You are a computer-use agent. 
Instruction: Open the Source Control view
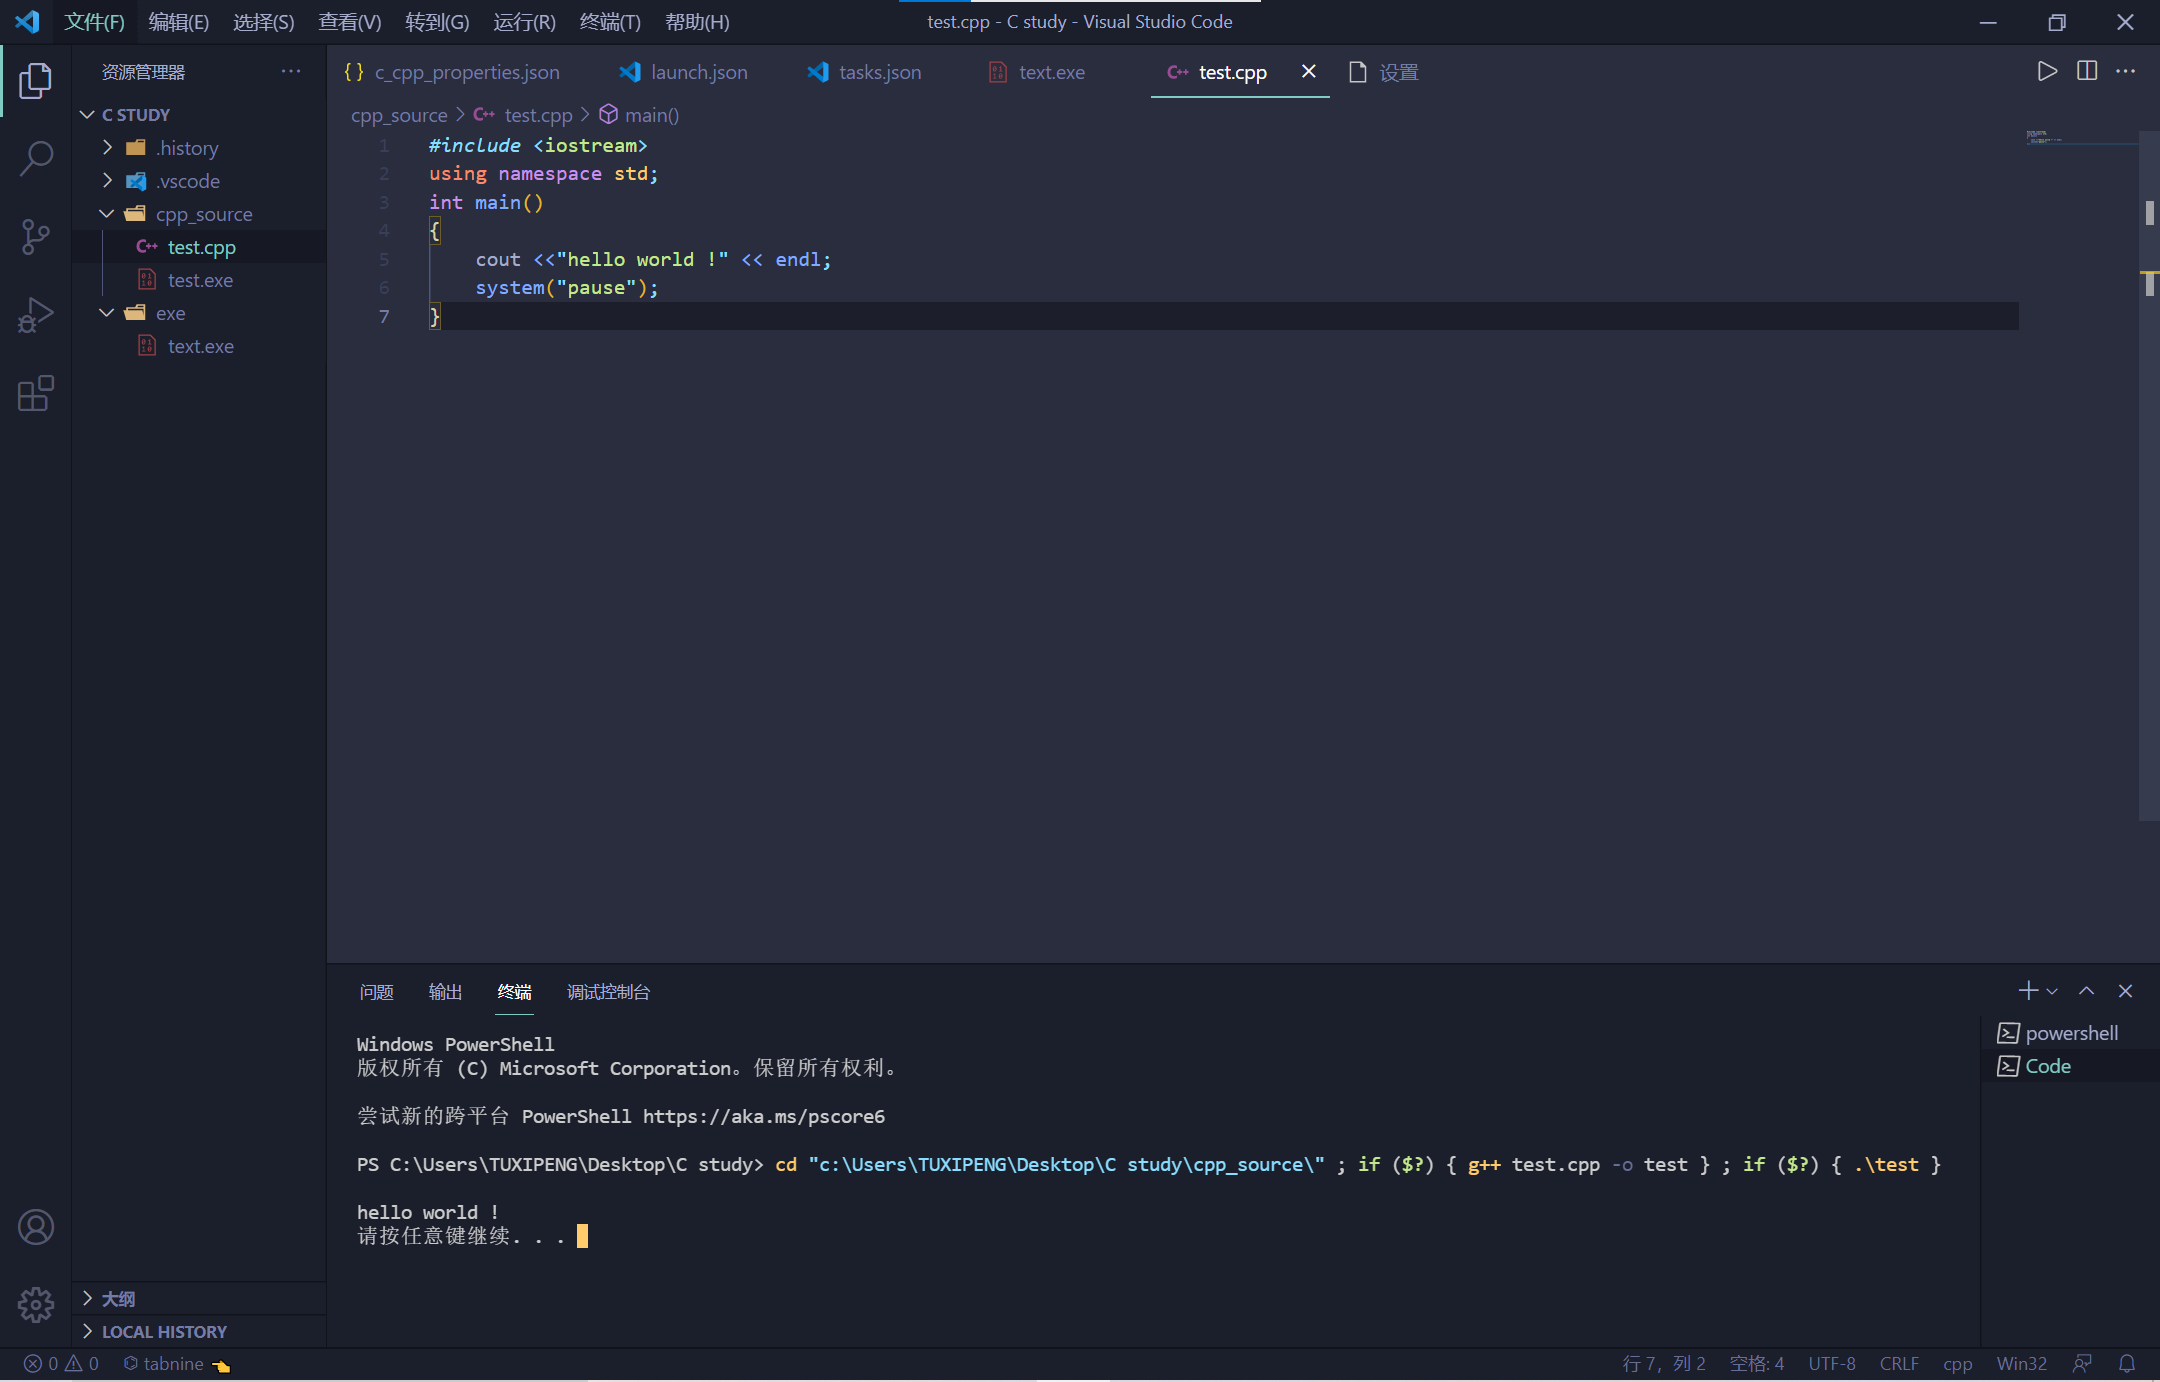(36, 236)
